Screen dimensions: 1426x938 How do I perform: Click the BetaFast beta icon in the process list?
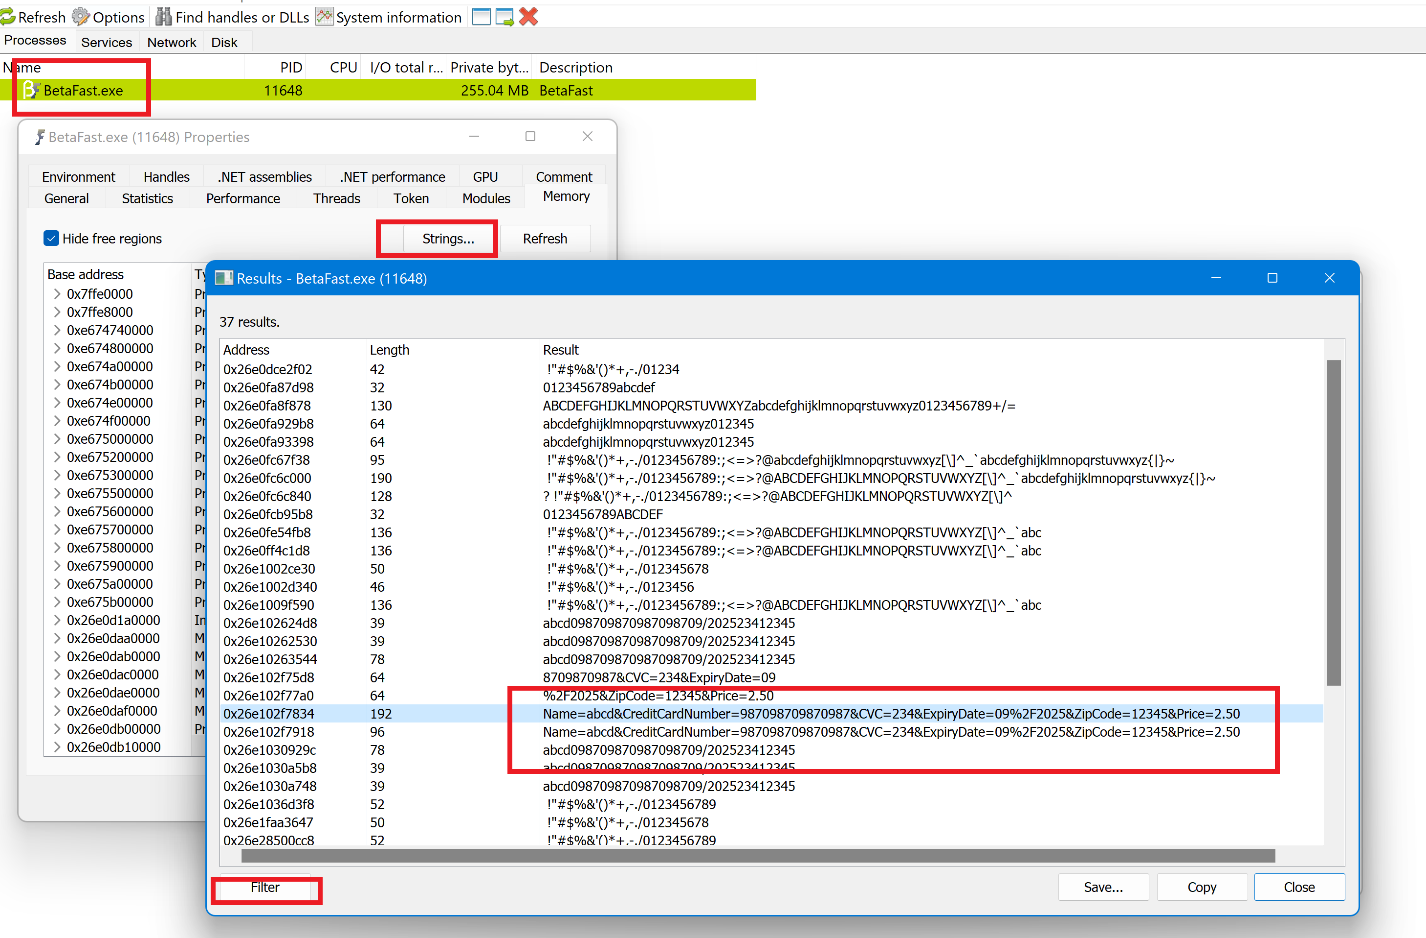[x=30, y=90]
